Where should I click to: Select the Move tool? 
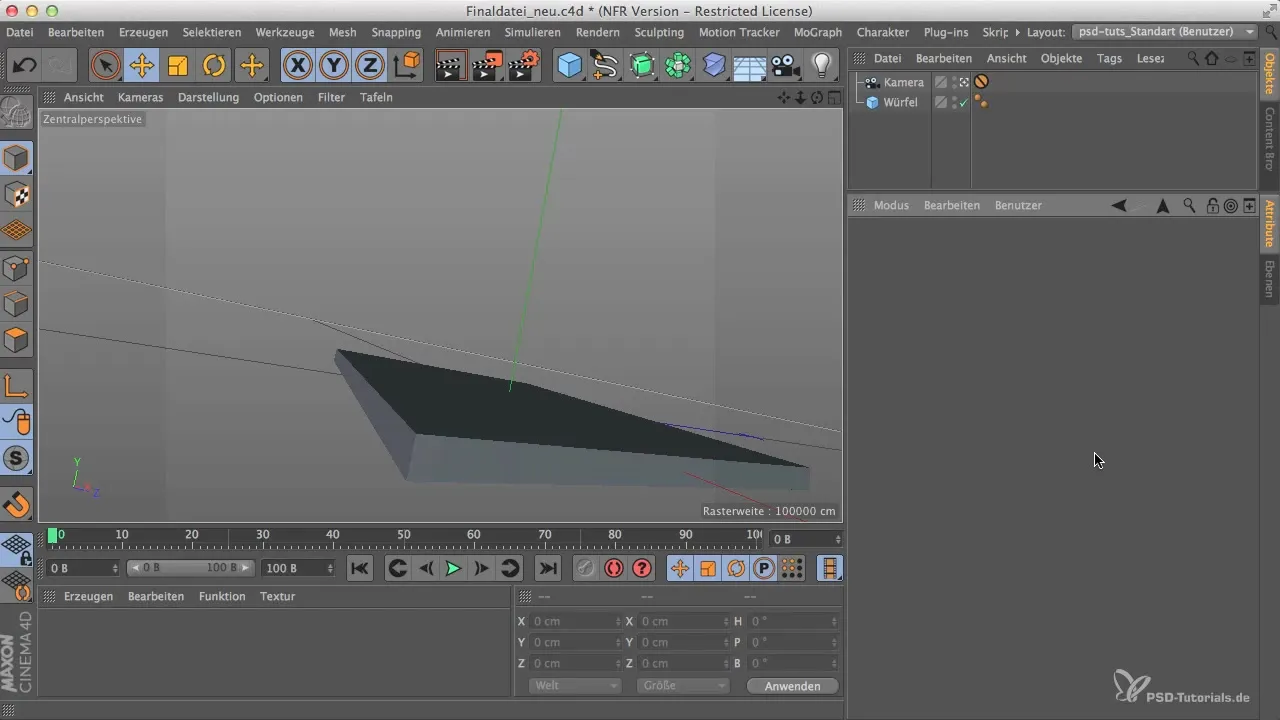tap(142, 66)
